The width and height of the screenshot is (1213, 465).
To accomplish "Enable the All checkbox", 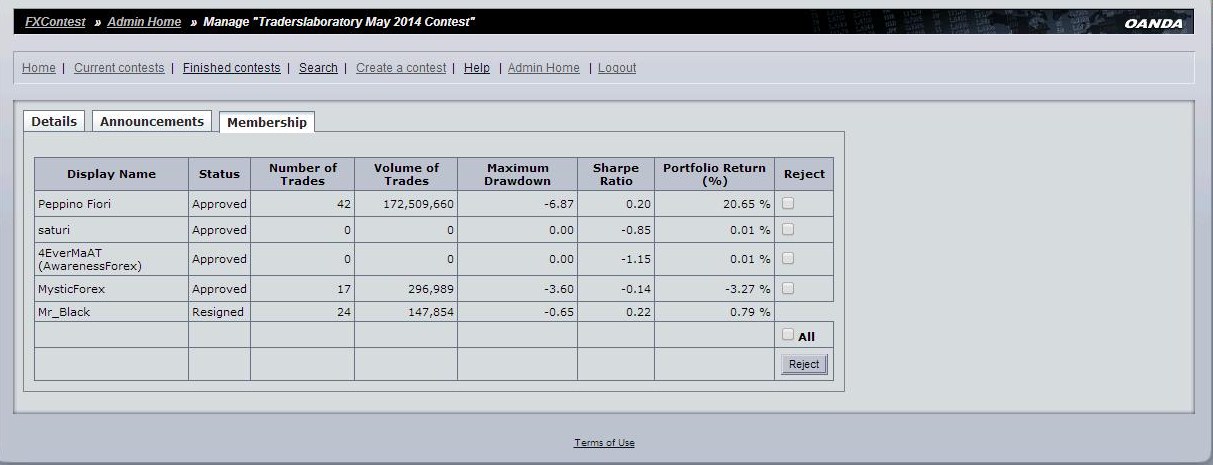I will (x=788, y=335).
